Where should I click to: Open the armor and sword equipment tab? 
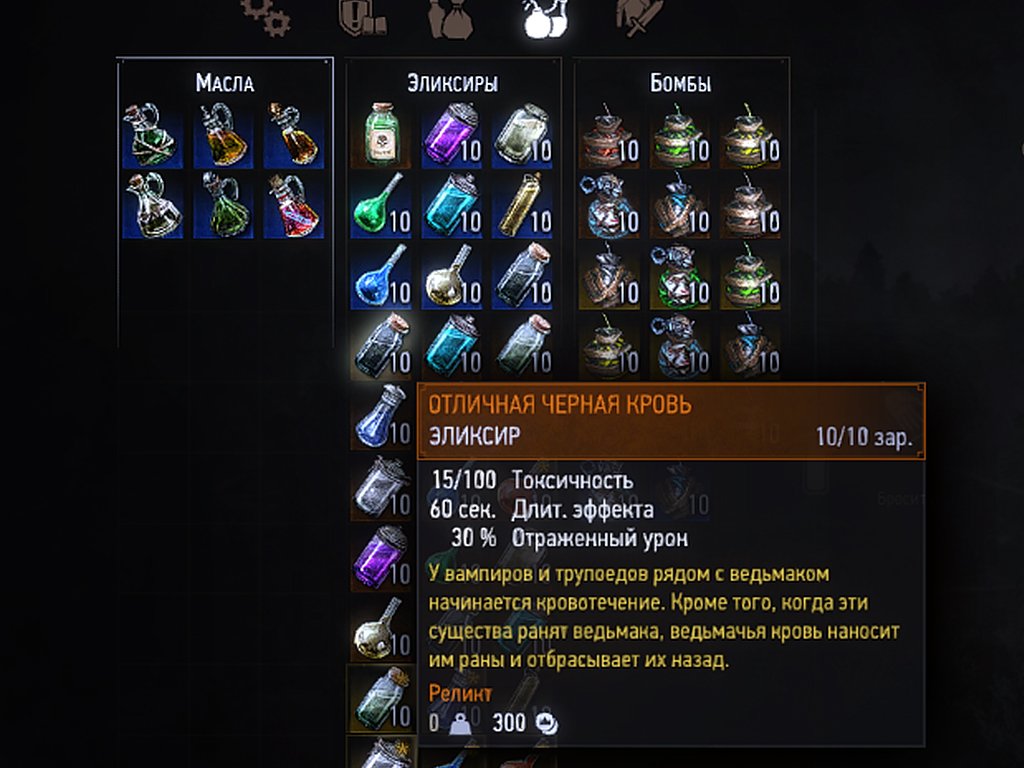tap(639, 17)
